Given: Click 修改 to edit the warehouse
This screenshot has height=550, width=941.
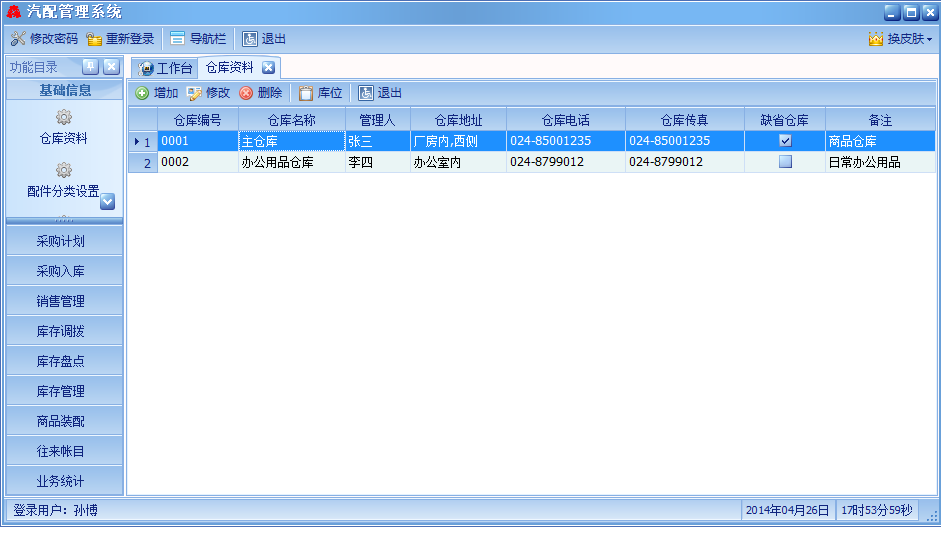Looking at the screenshot, I should pyautogui.click(x=208, y=93).
